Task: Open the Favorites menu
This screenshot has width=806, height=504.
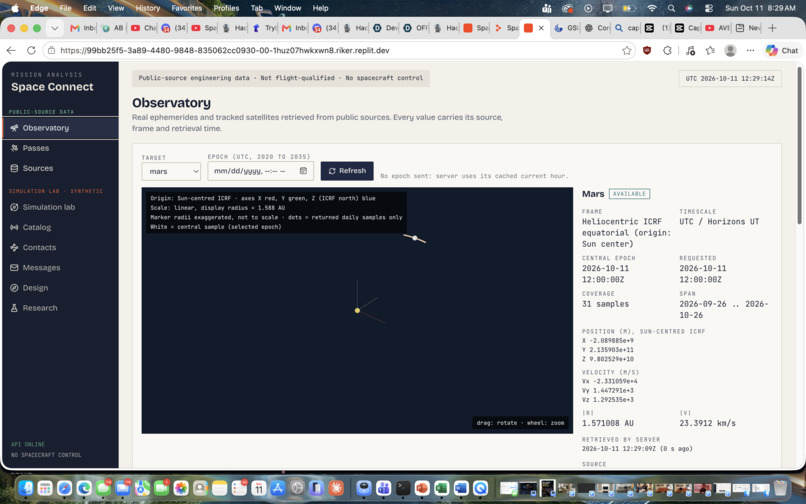Action: coord(187,8)
